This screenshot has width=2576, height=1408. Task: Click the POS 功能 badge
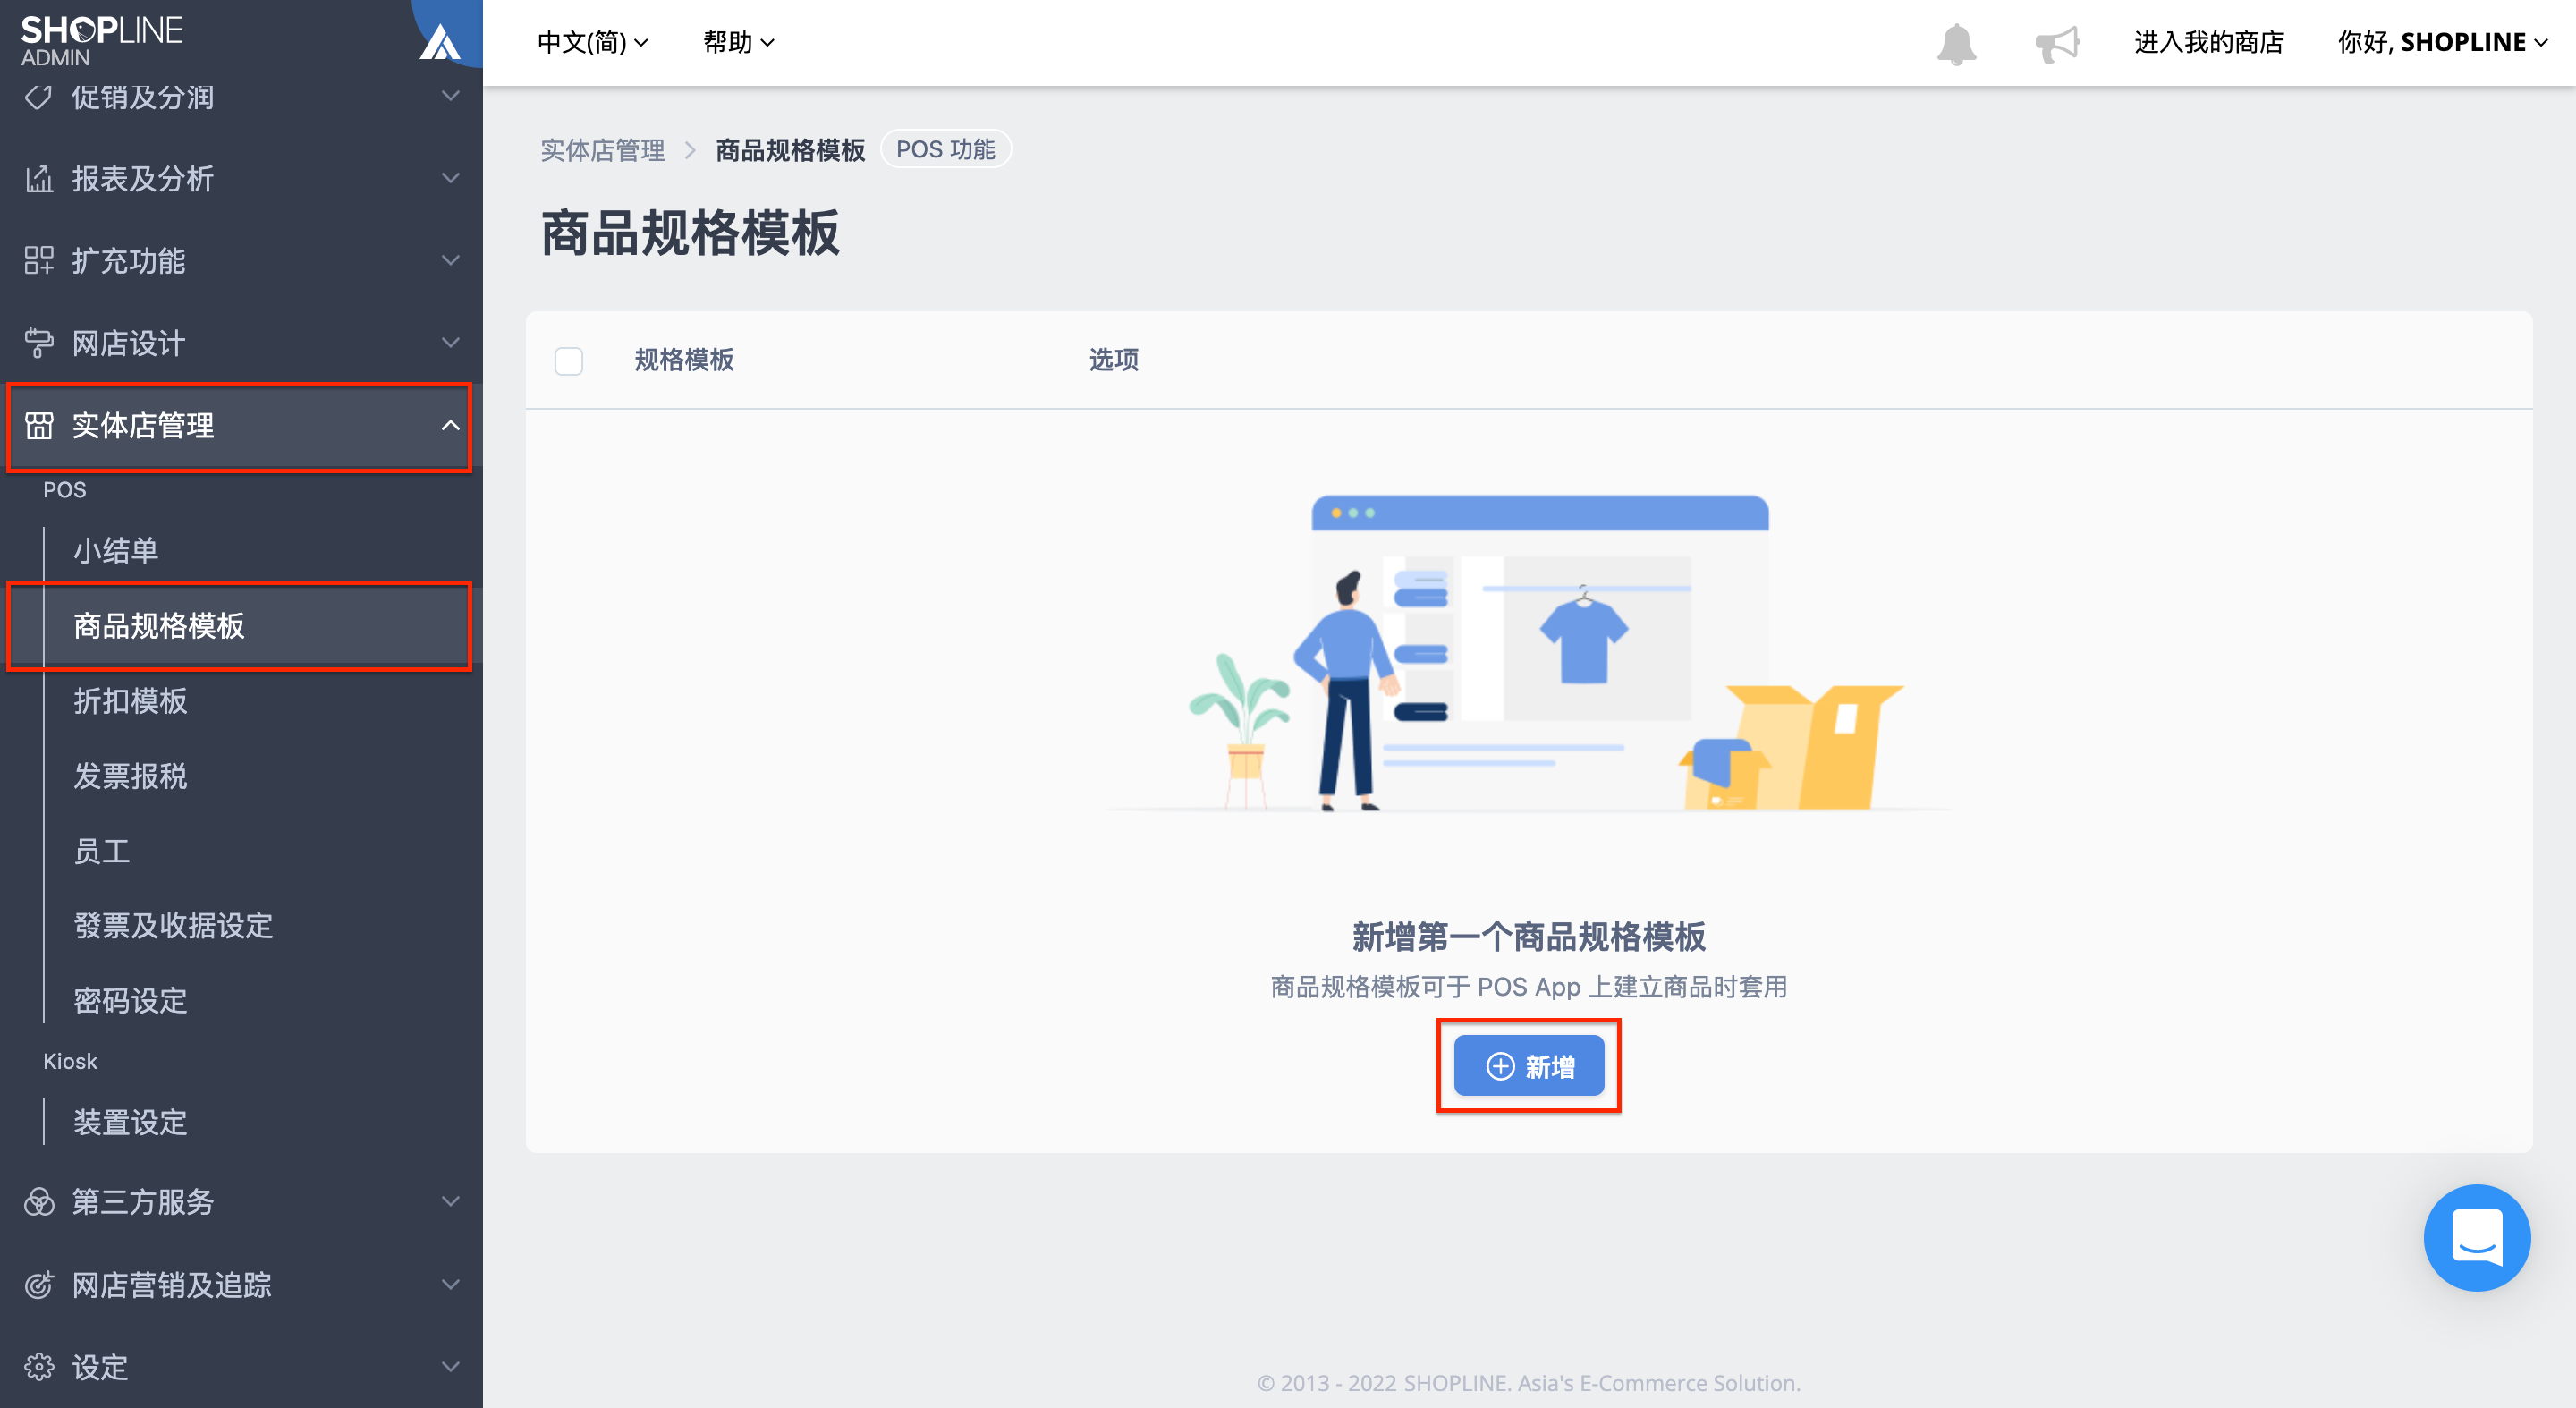coord(945,150)
